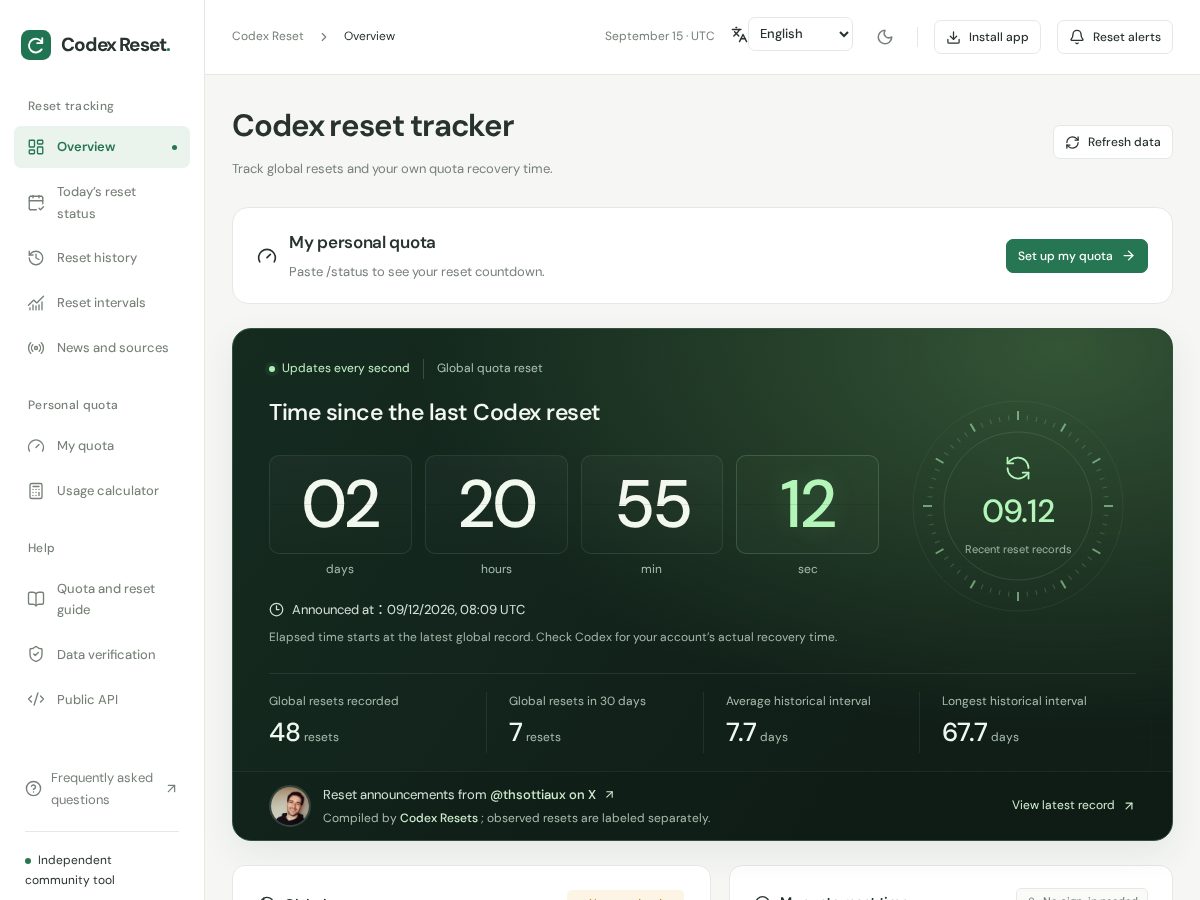Click the translate language icon

click(x=739, y=35)
